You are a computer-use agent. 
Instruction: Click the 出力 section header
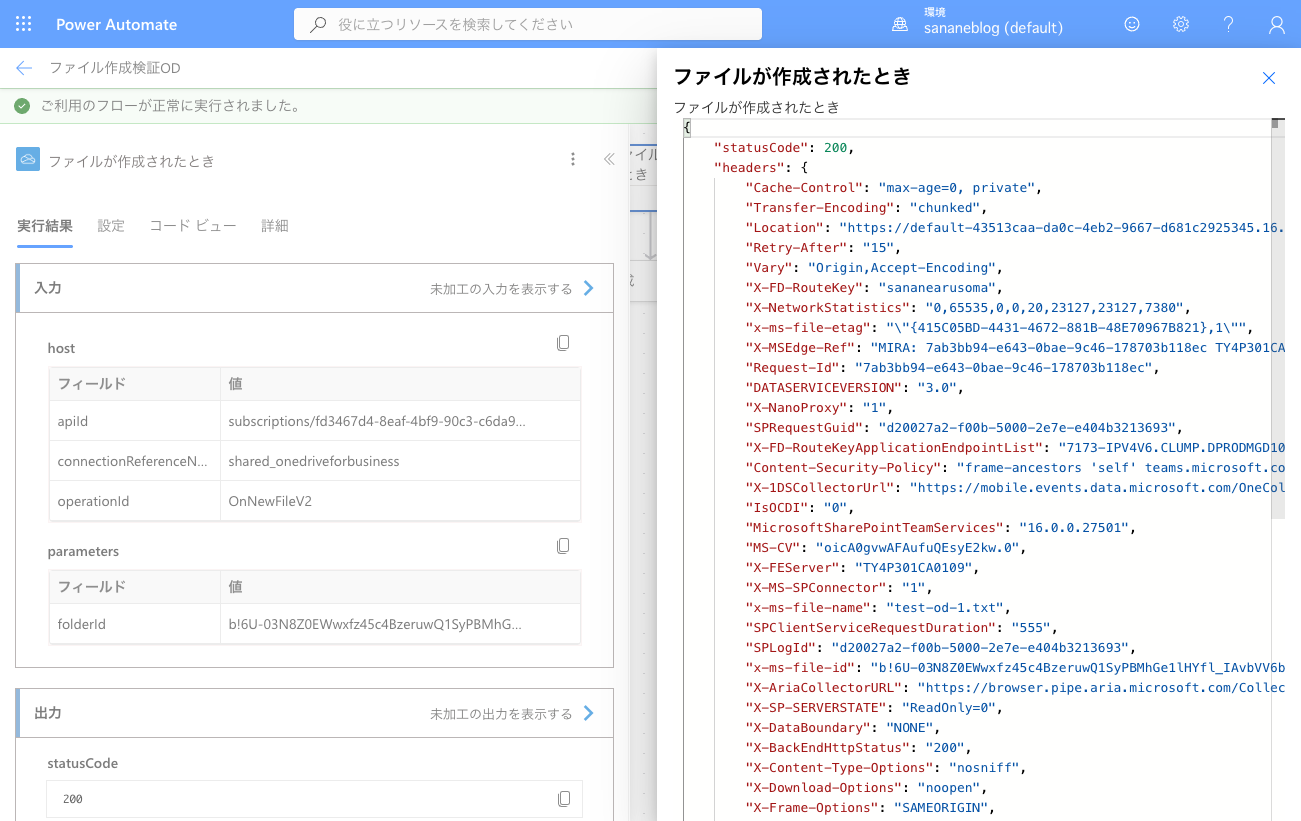click(x=315, y=714)
